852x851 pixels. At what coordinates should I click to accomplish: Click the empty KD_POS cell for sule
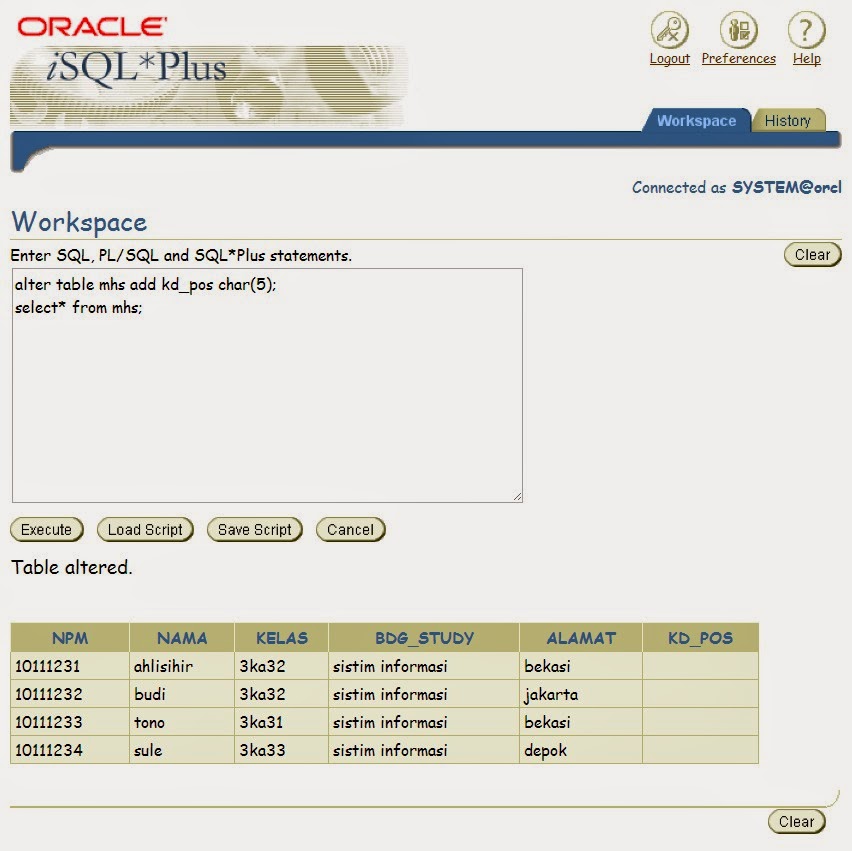[x=700, y=750]
